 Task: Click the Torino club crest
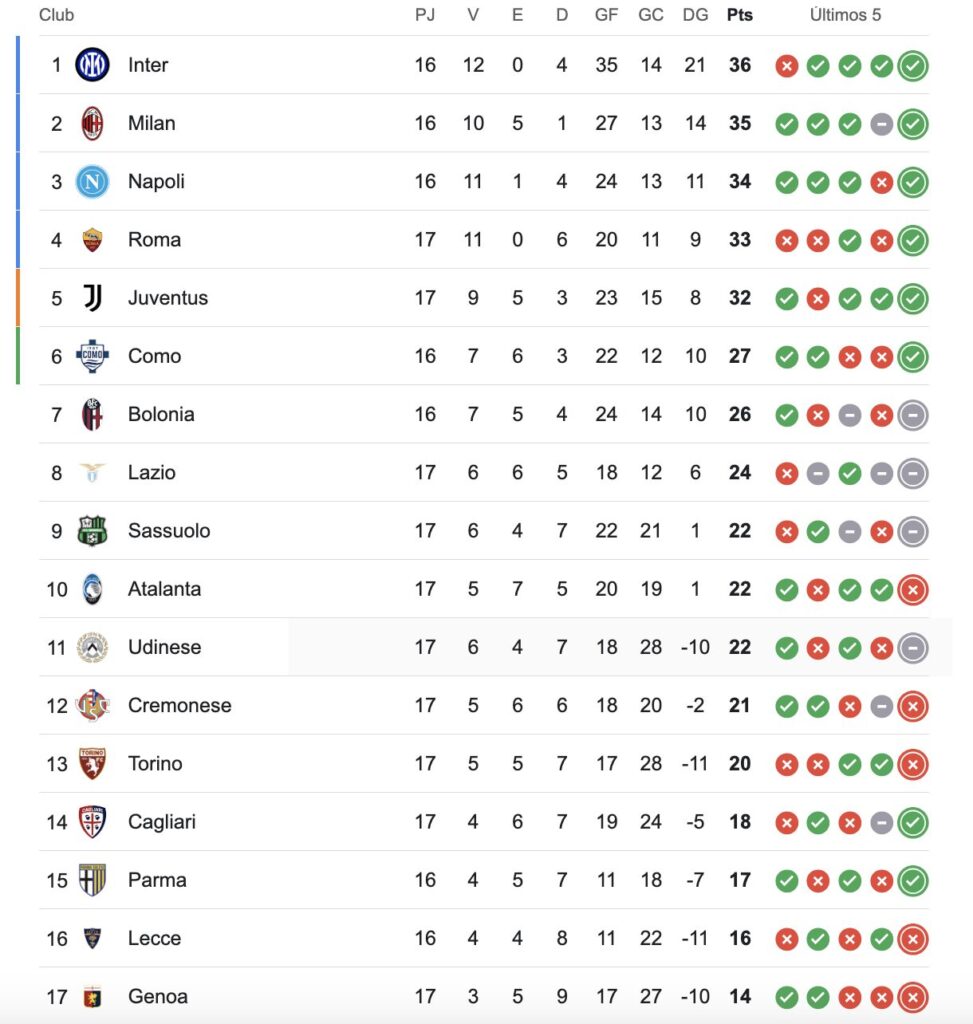coord(92,763)
